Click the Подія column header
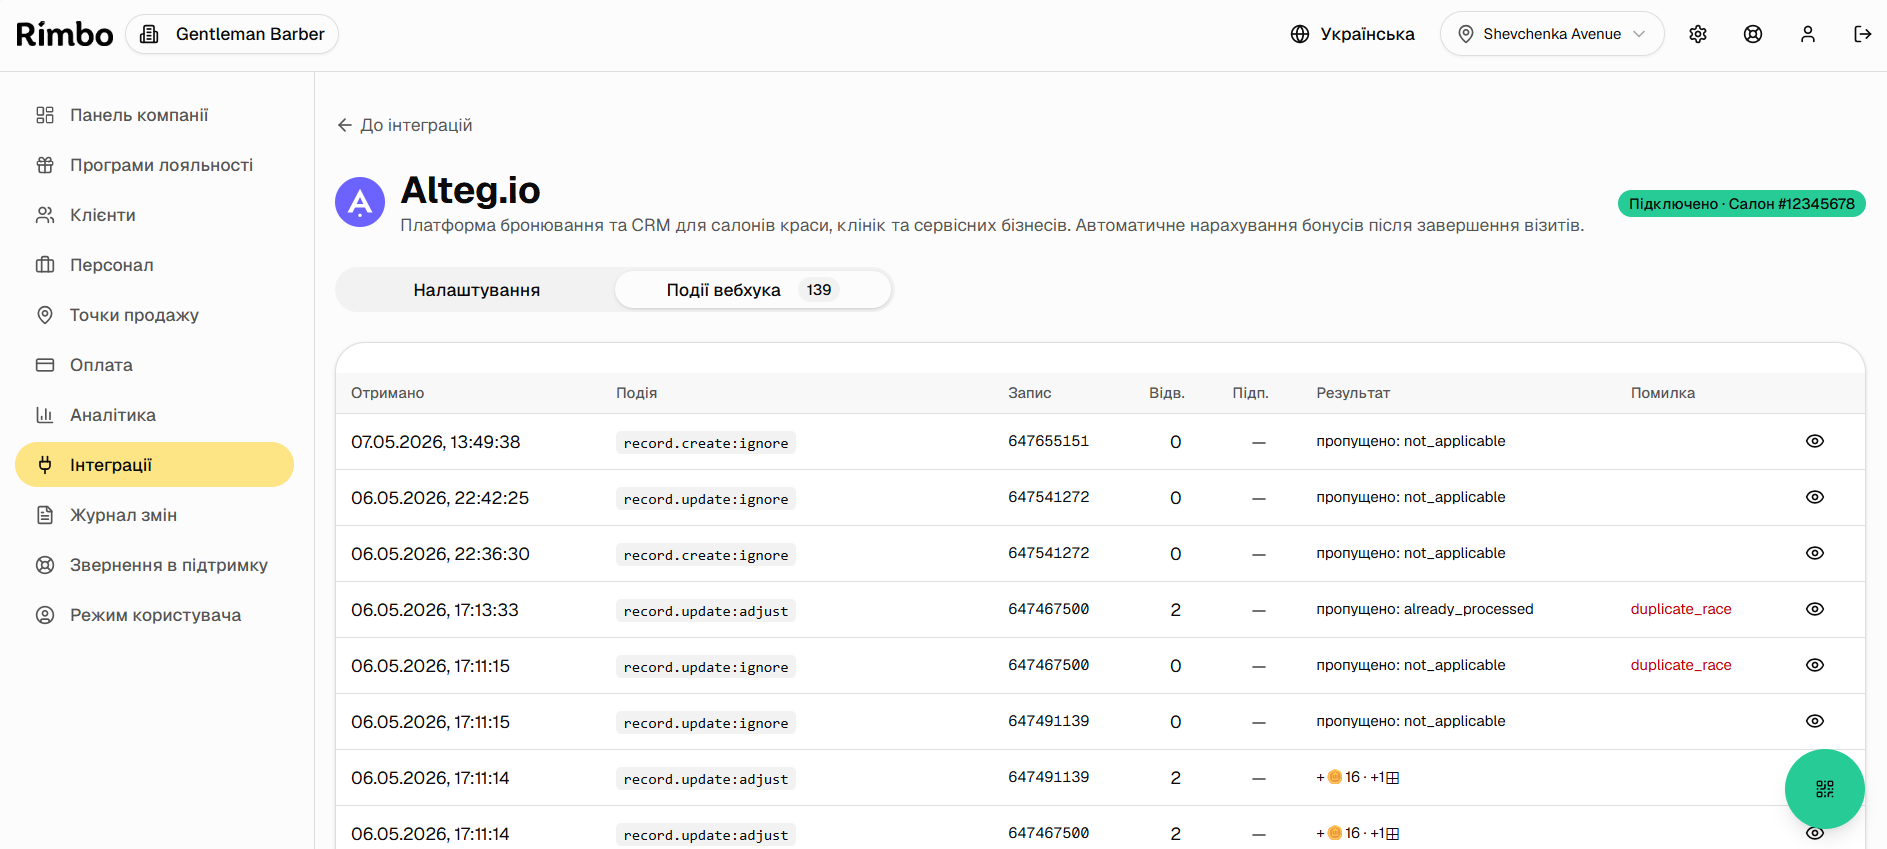1887x849 pixels. (637, 393)
